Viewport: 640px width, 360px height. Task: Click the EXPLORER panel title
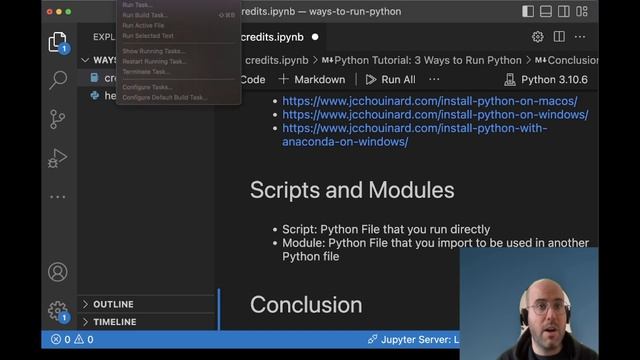pos(104,37)
